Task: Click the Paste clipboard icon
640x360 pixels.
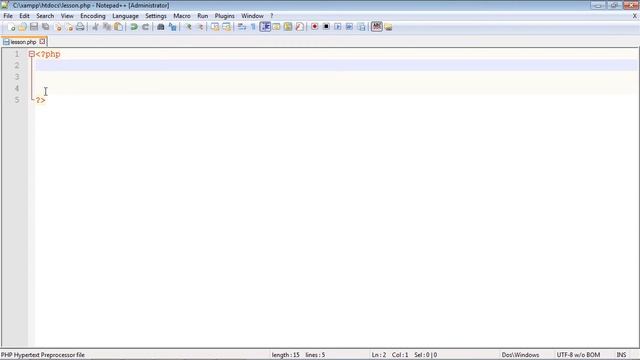Action: click(x=118, y=27)
